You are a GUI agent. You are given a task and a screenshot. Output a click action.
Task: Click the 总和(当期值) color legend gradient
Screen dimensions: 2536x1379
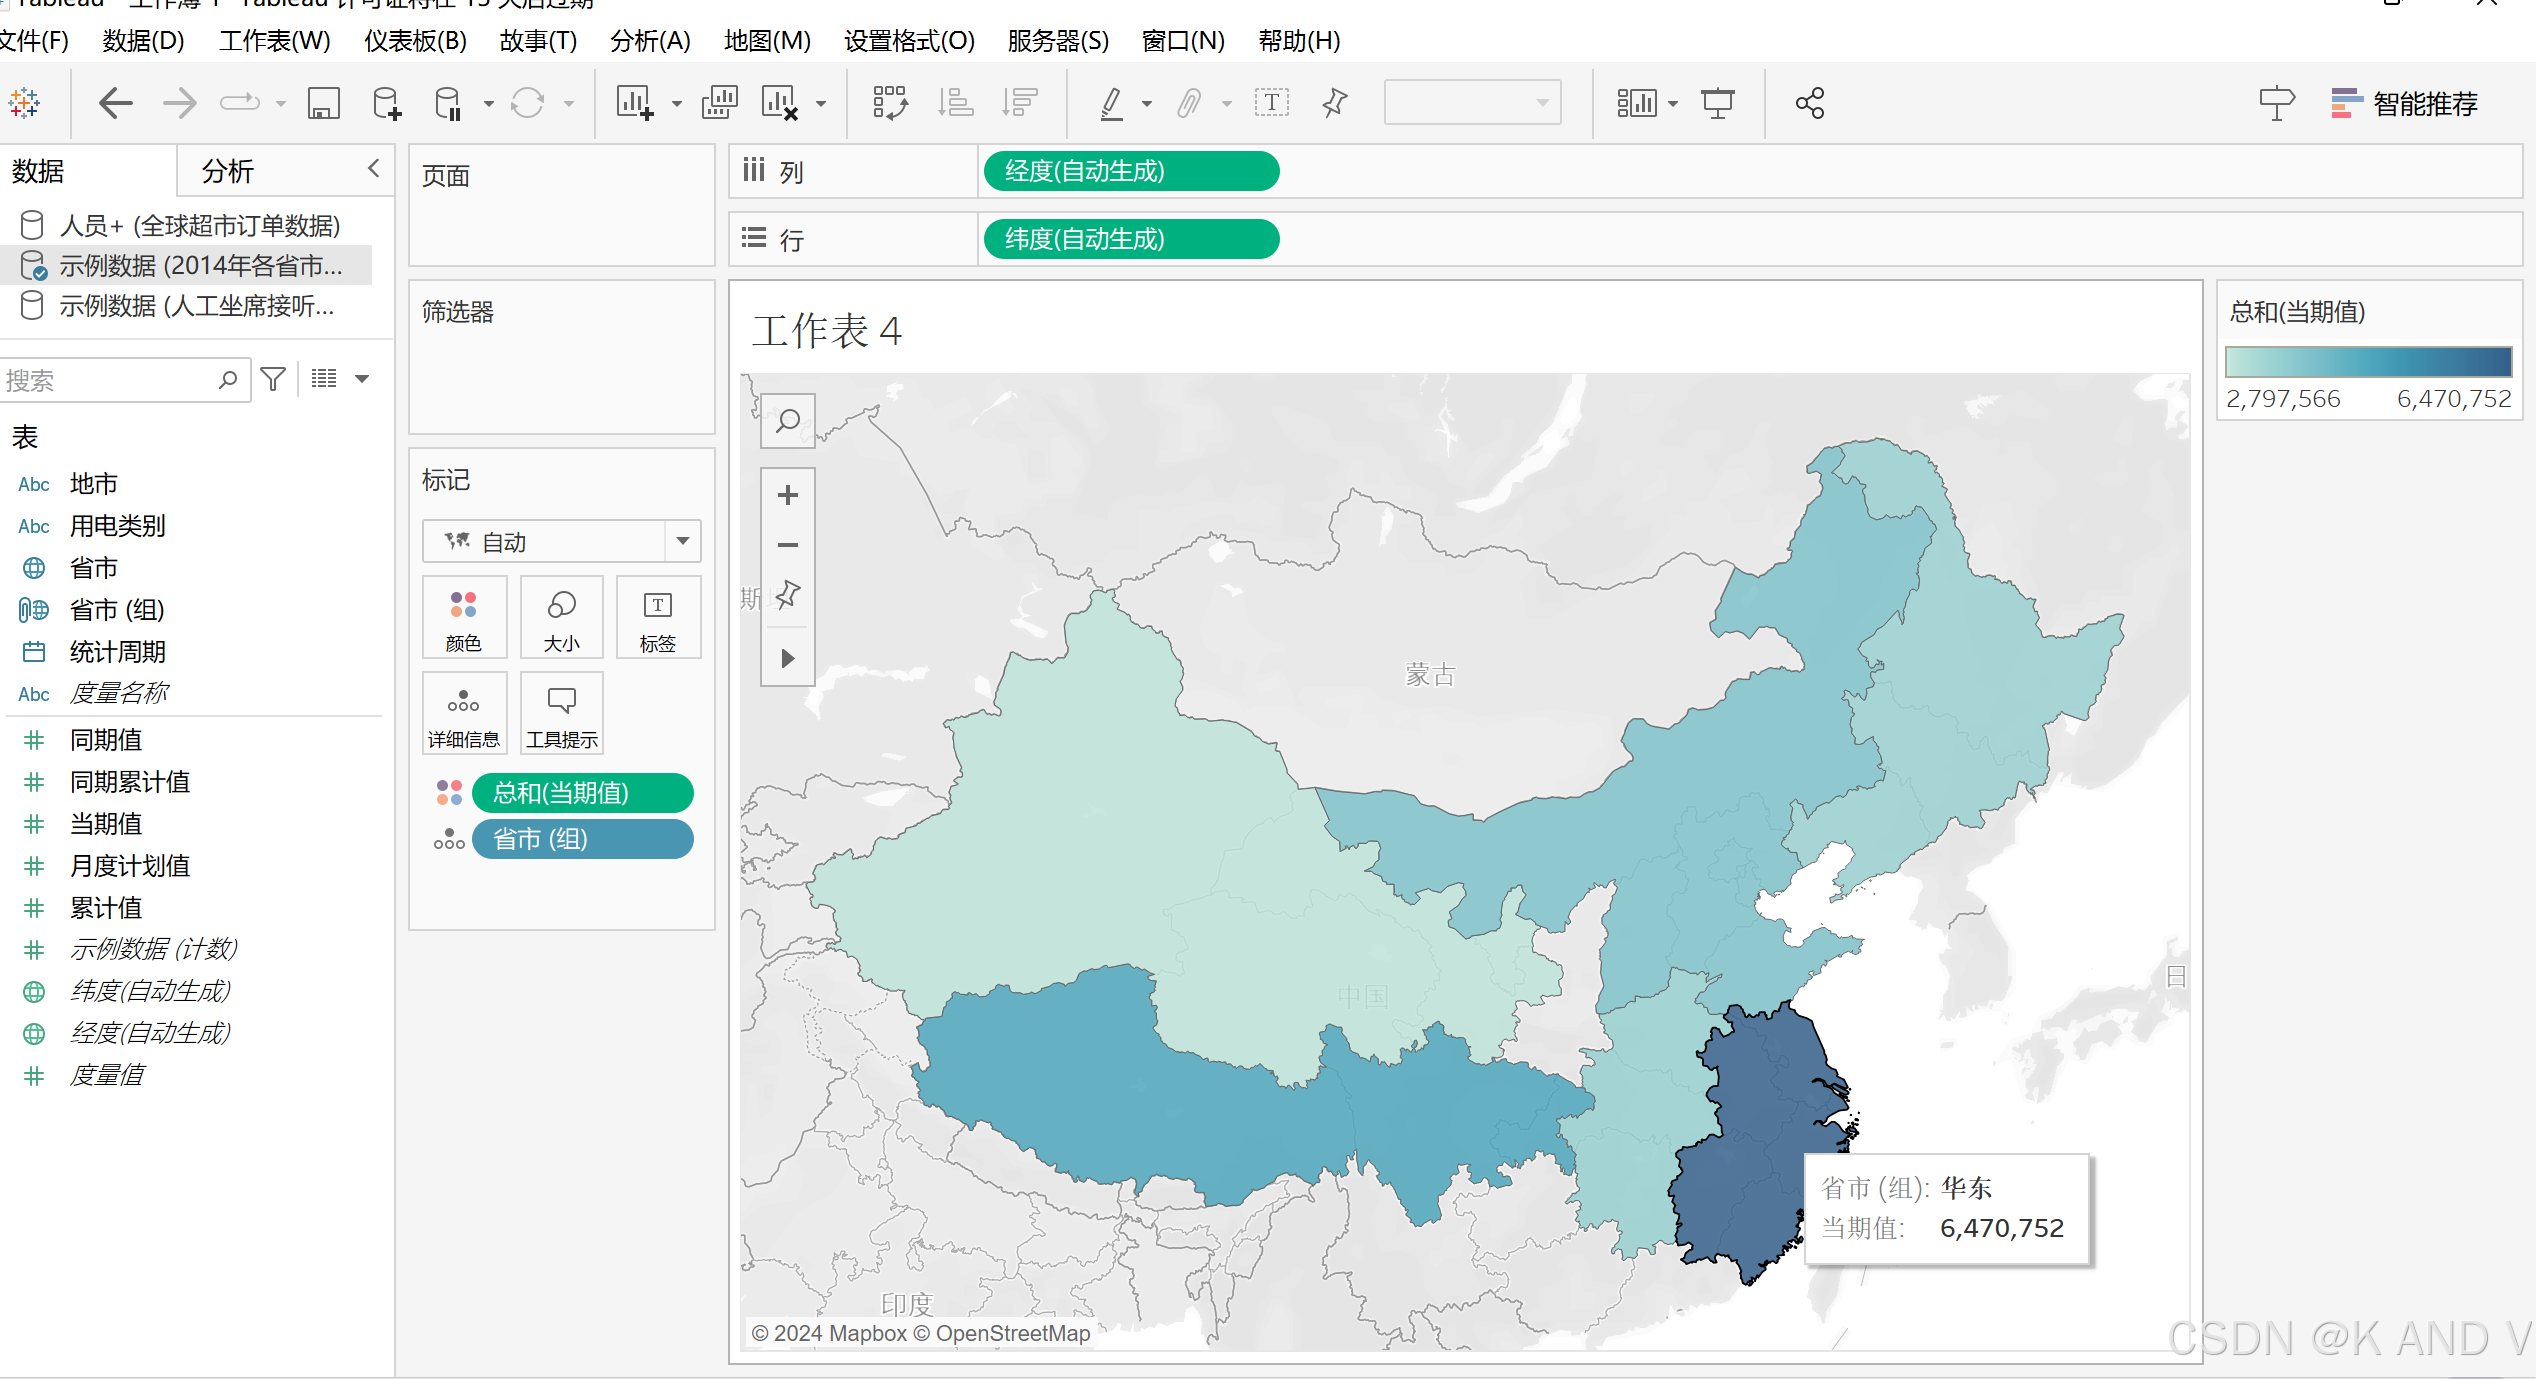click(2367, 361)
